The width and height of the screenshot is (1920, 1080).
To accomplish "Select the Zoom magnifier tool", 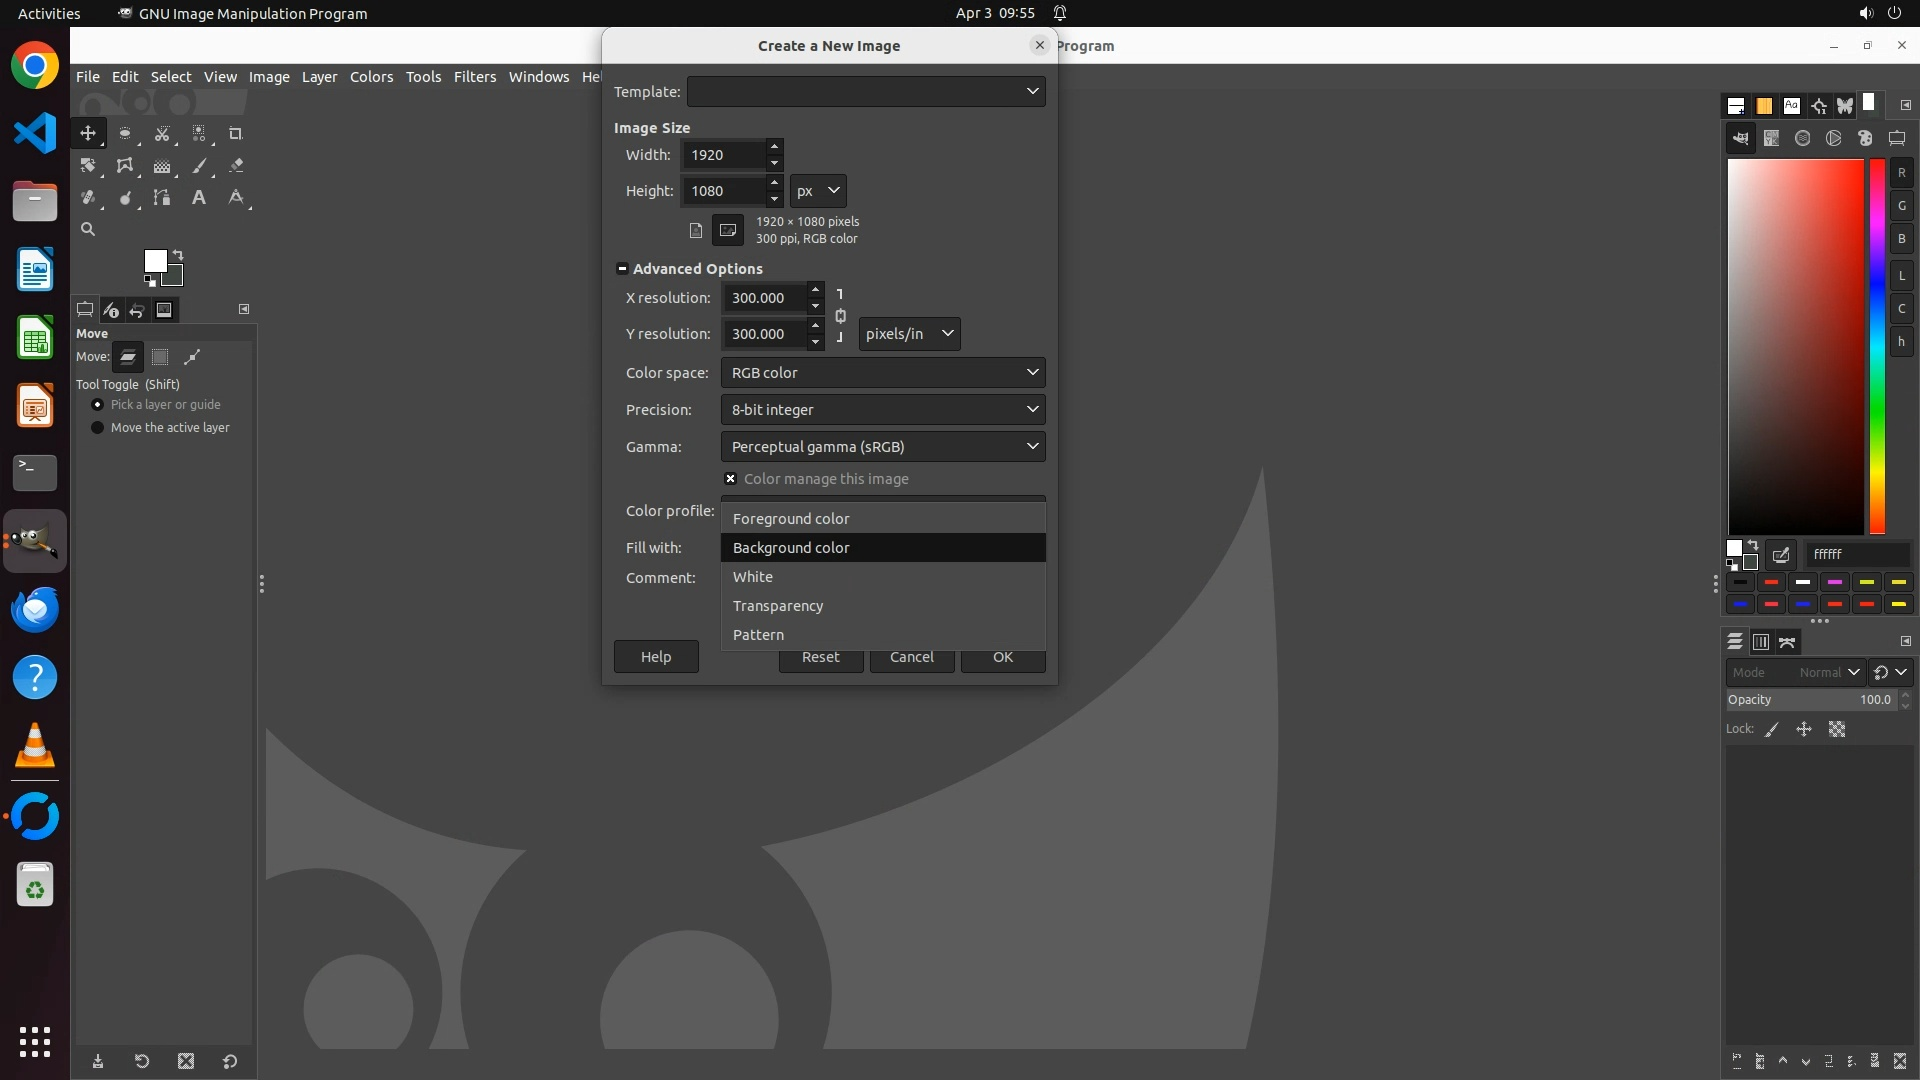I will point(88,229).
